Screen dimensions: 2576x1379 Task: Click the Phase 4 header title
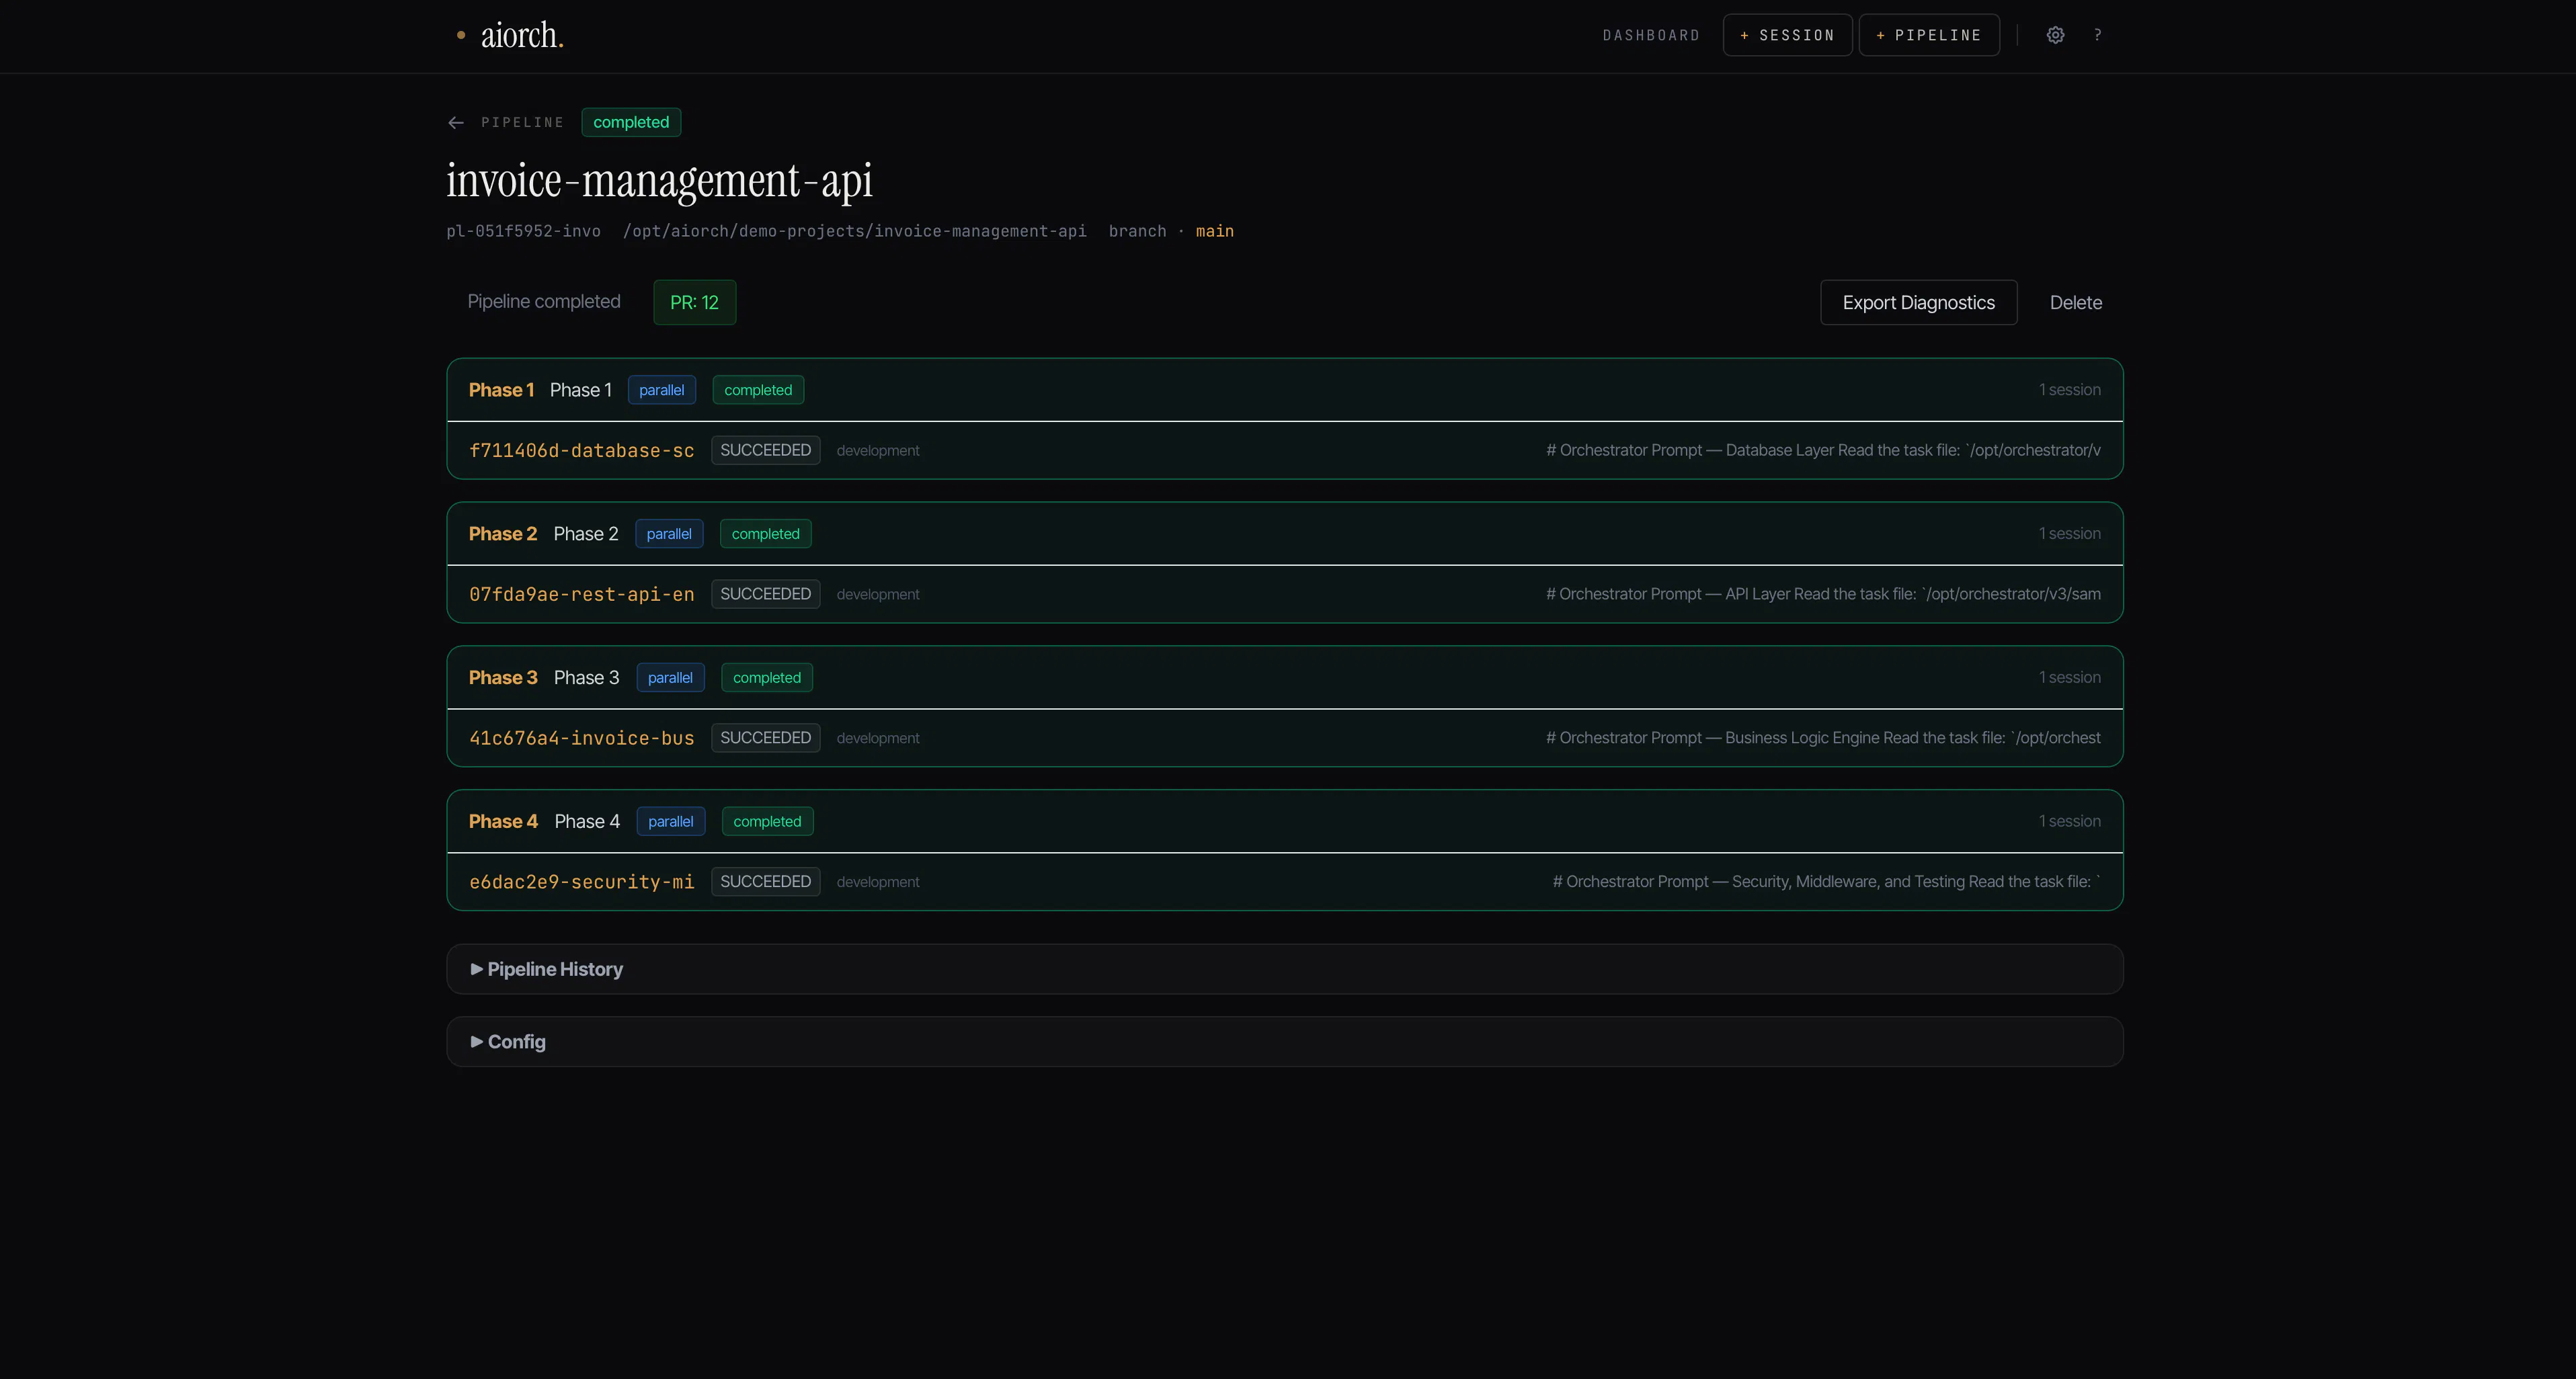(x=503, y=822)
